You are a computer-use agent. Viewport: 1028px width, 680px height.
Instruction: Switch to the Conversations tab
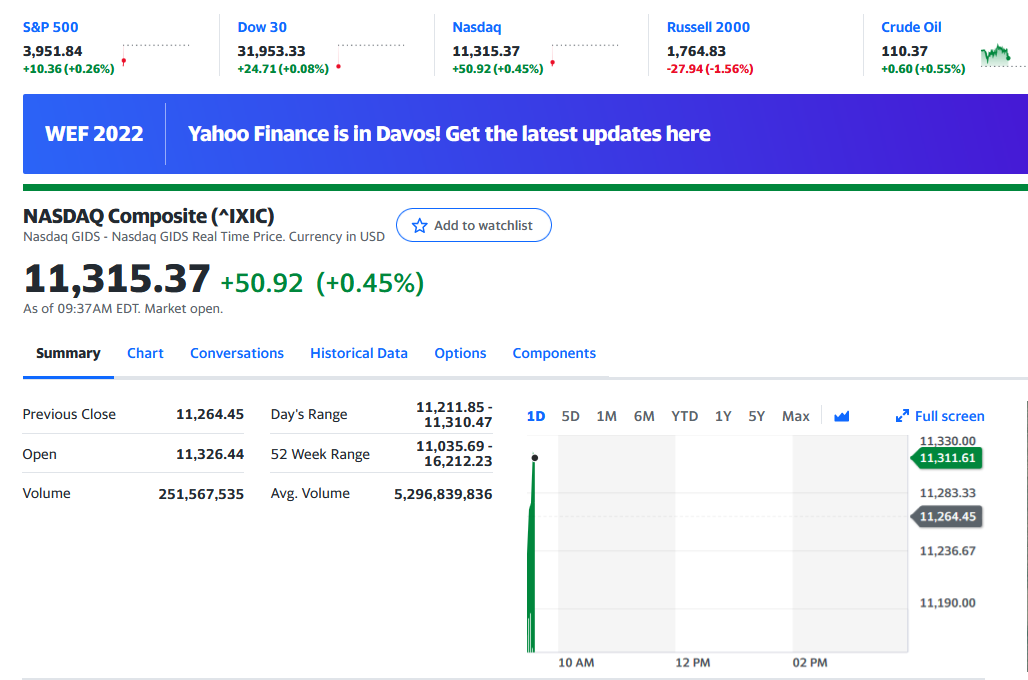[237, 353]
